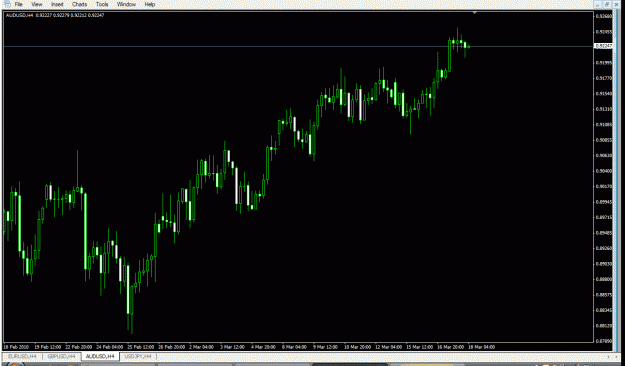This screenshot has height=366, width=625.
Task: Click the highlighted current price label on scale
Action: tap(603, 46)
